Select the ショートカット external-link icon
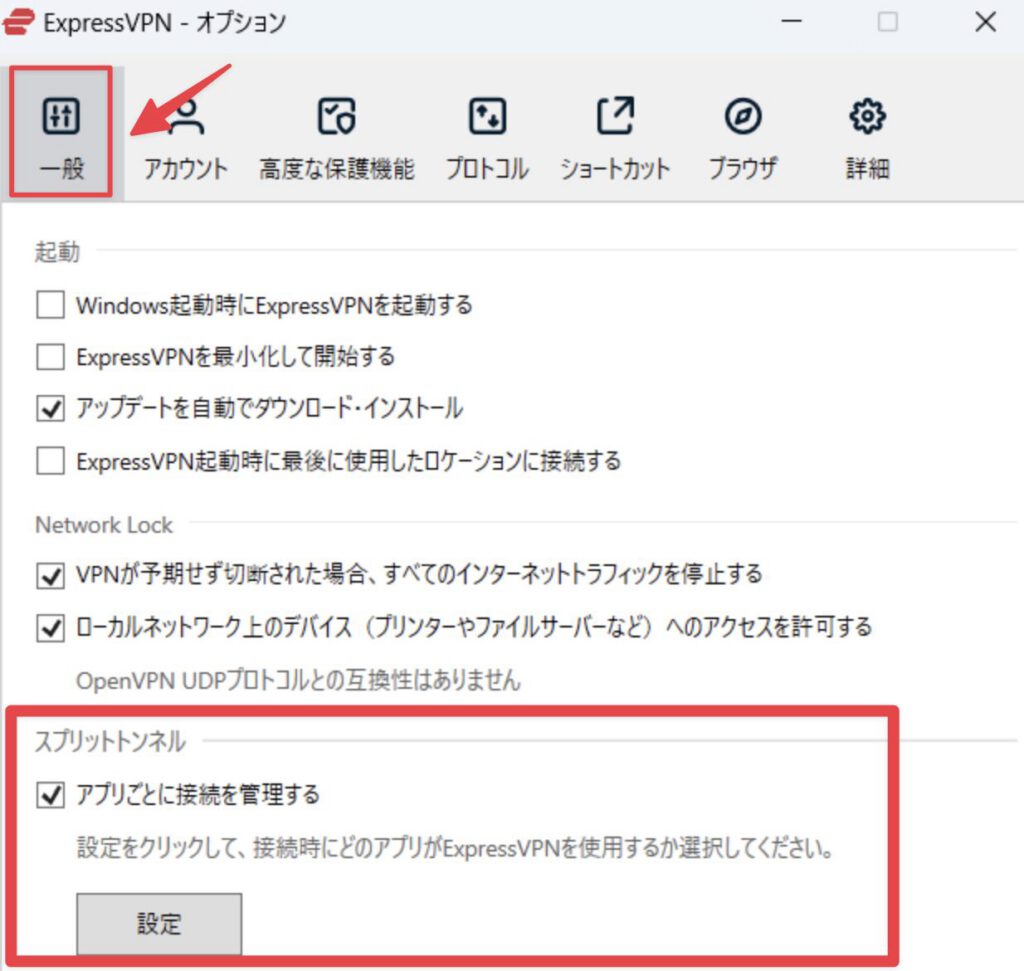The width and height of the screenshot is (1024, 971). coord(615,114)
